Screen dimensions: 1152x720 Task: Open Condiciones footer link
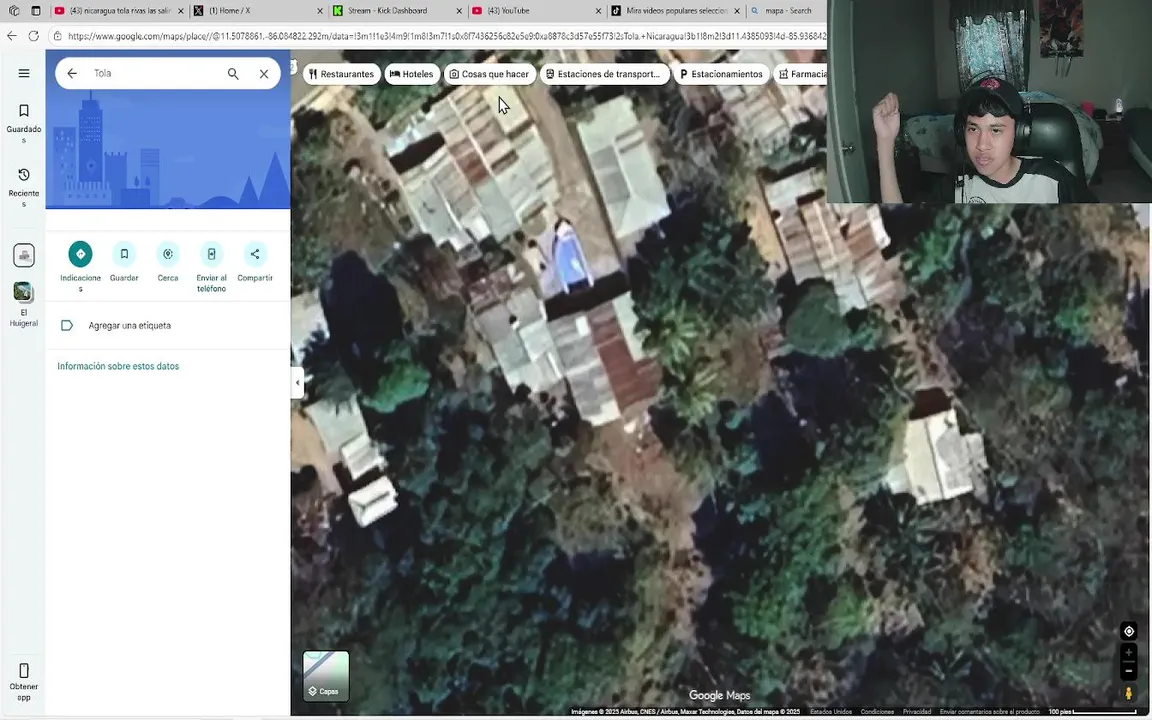(877, 712)
